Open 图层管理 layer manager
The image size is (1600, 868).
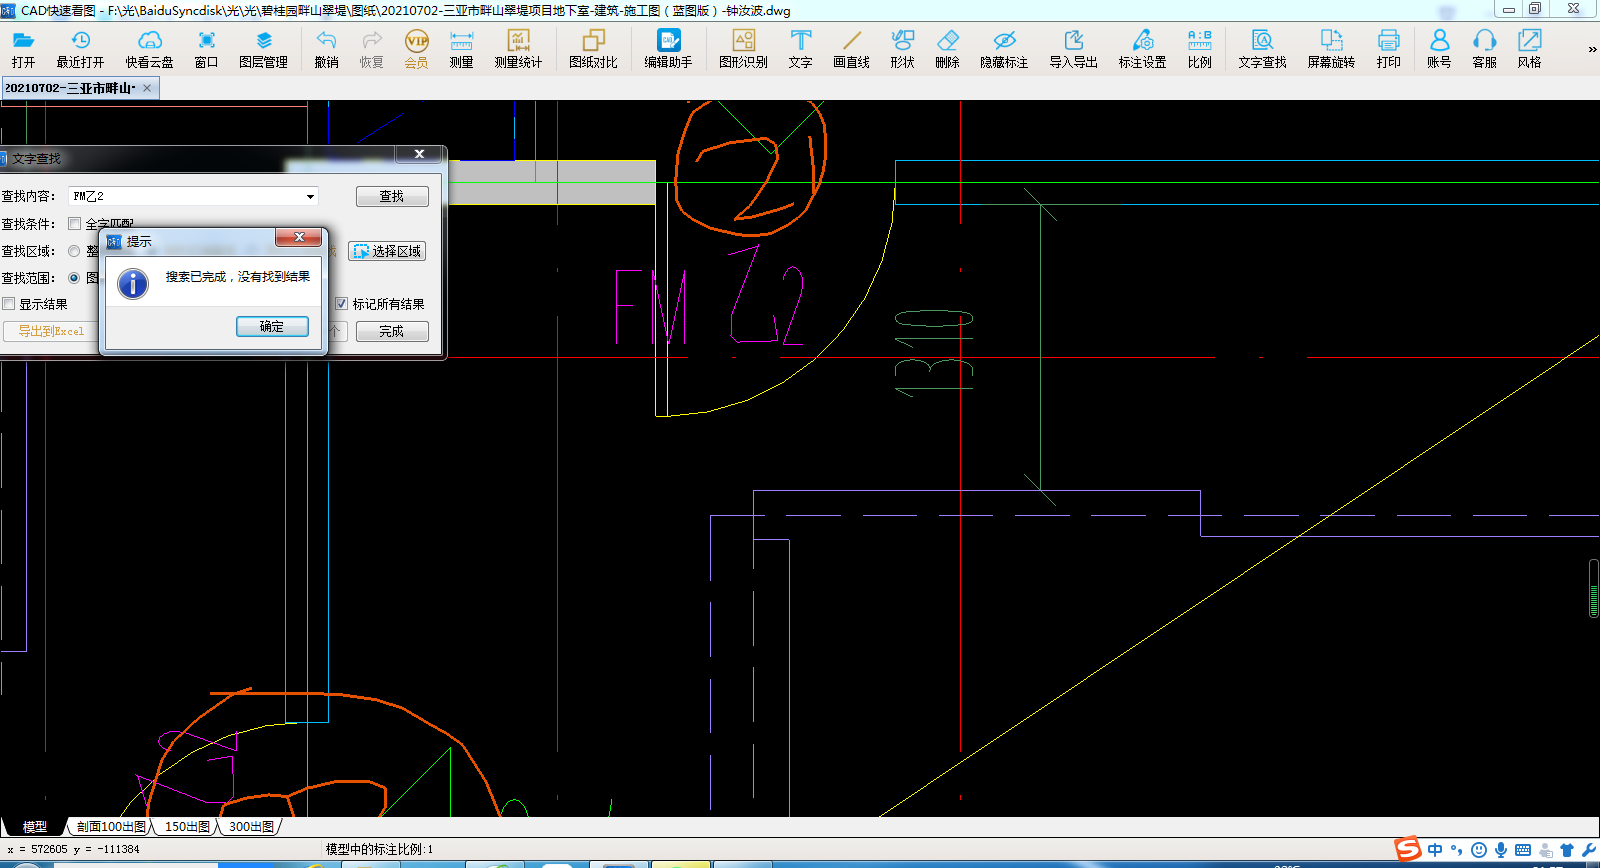263,48
